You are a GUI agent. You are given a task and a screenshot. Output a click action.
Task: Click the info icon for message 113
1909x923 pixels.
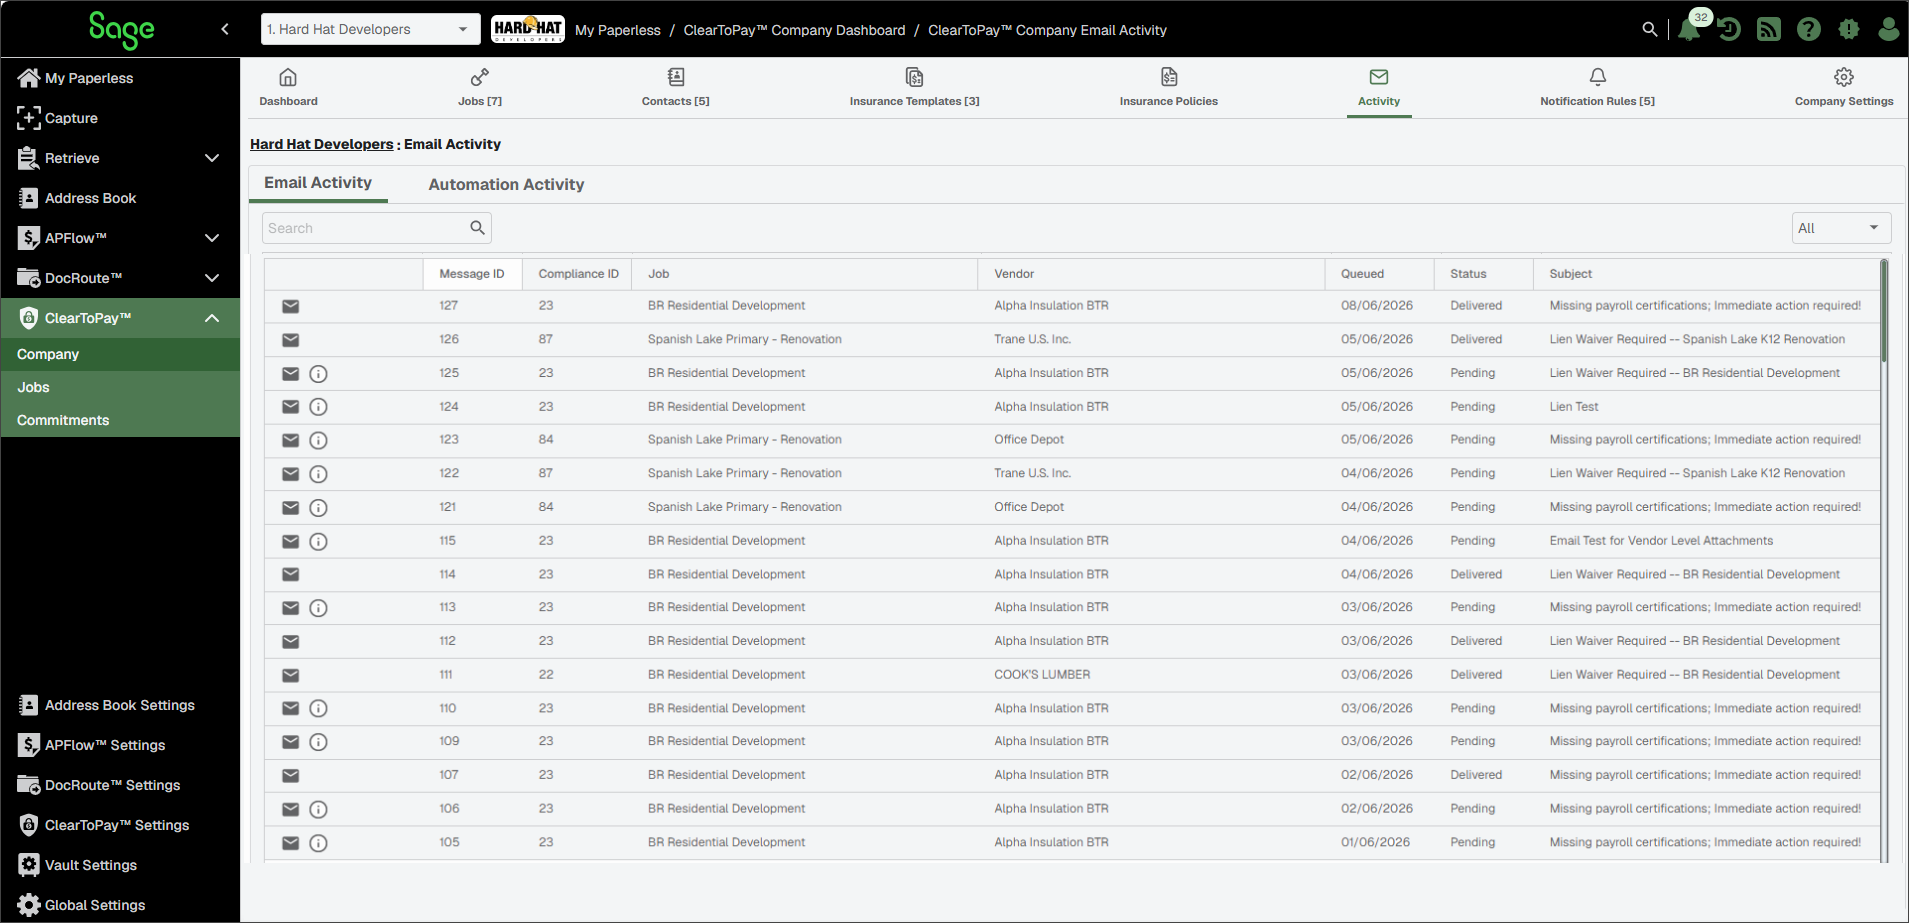(318, 608)
